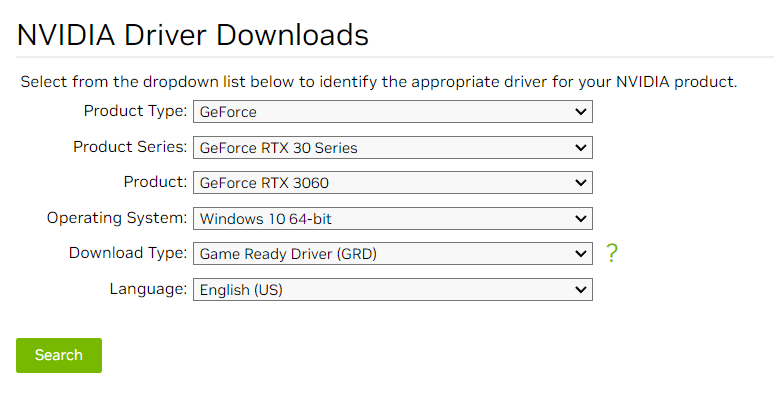This screenshot has height=395, width=774.
Task: Click the NVIDIA Driver Downloads heading
Action: pos(193,35)
